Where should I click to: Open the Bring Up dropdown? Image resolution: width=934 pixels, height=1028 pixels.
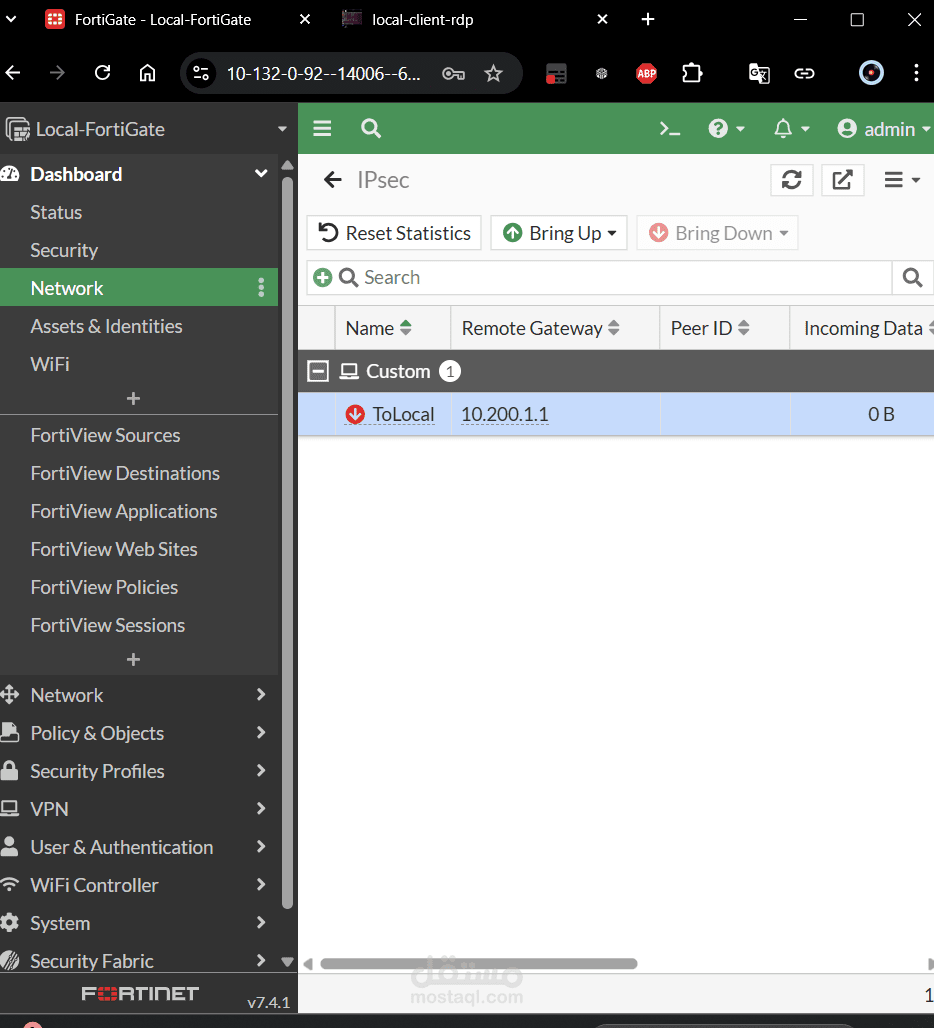[x=559, y=233]
